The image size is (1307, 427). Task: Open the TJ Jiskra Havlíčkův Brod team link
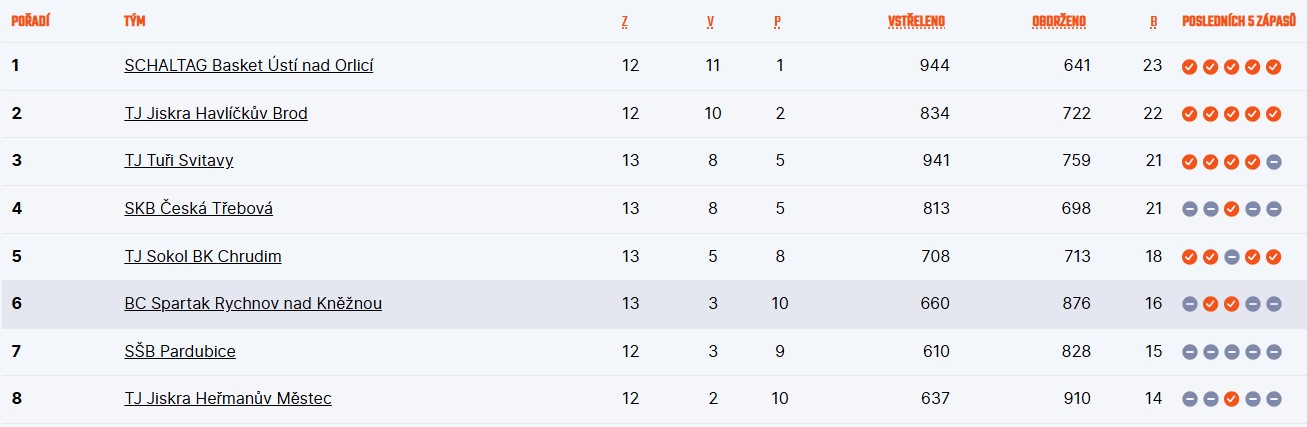(x=216, y=113)
